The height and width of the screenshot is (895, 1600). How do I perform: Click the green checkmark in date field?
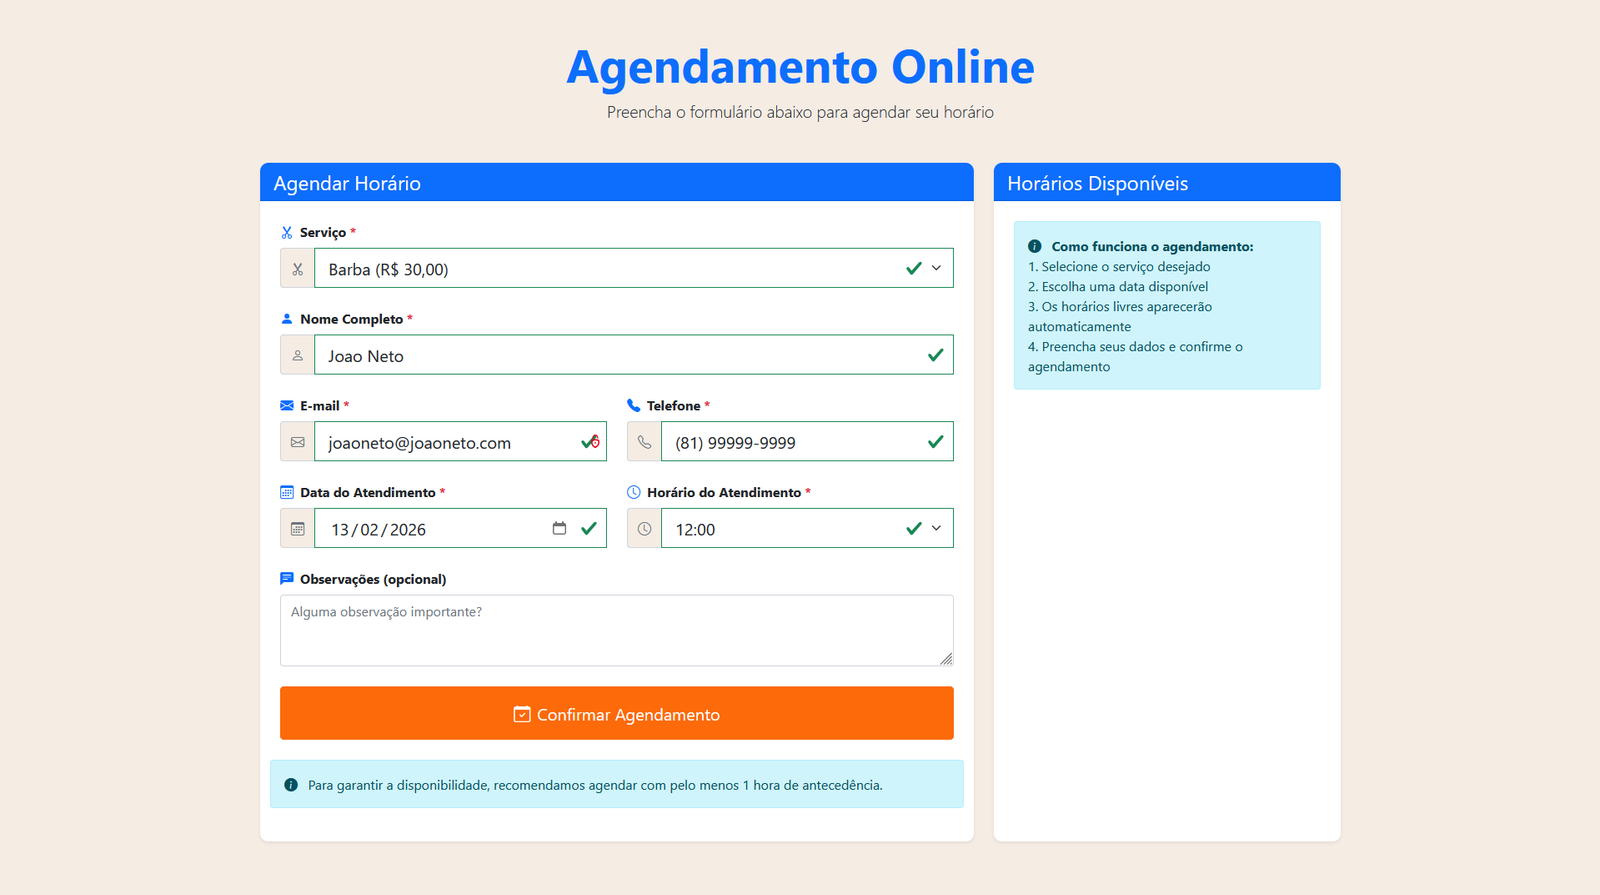(x=588, y=528)
